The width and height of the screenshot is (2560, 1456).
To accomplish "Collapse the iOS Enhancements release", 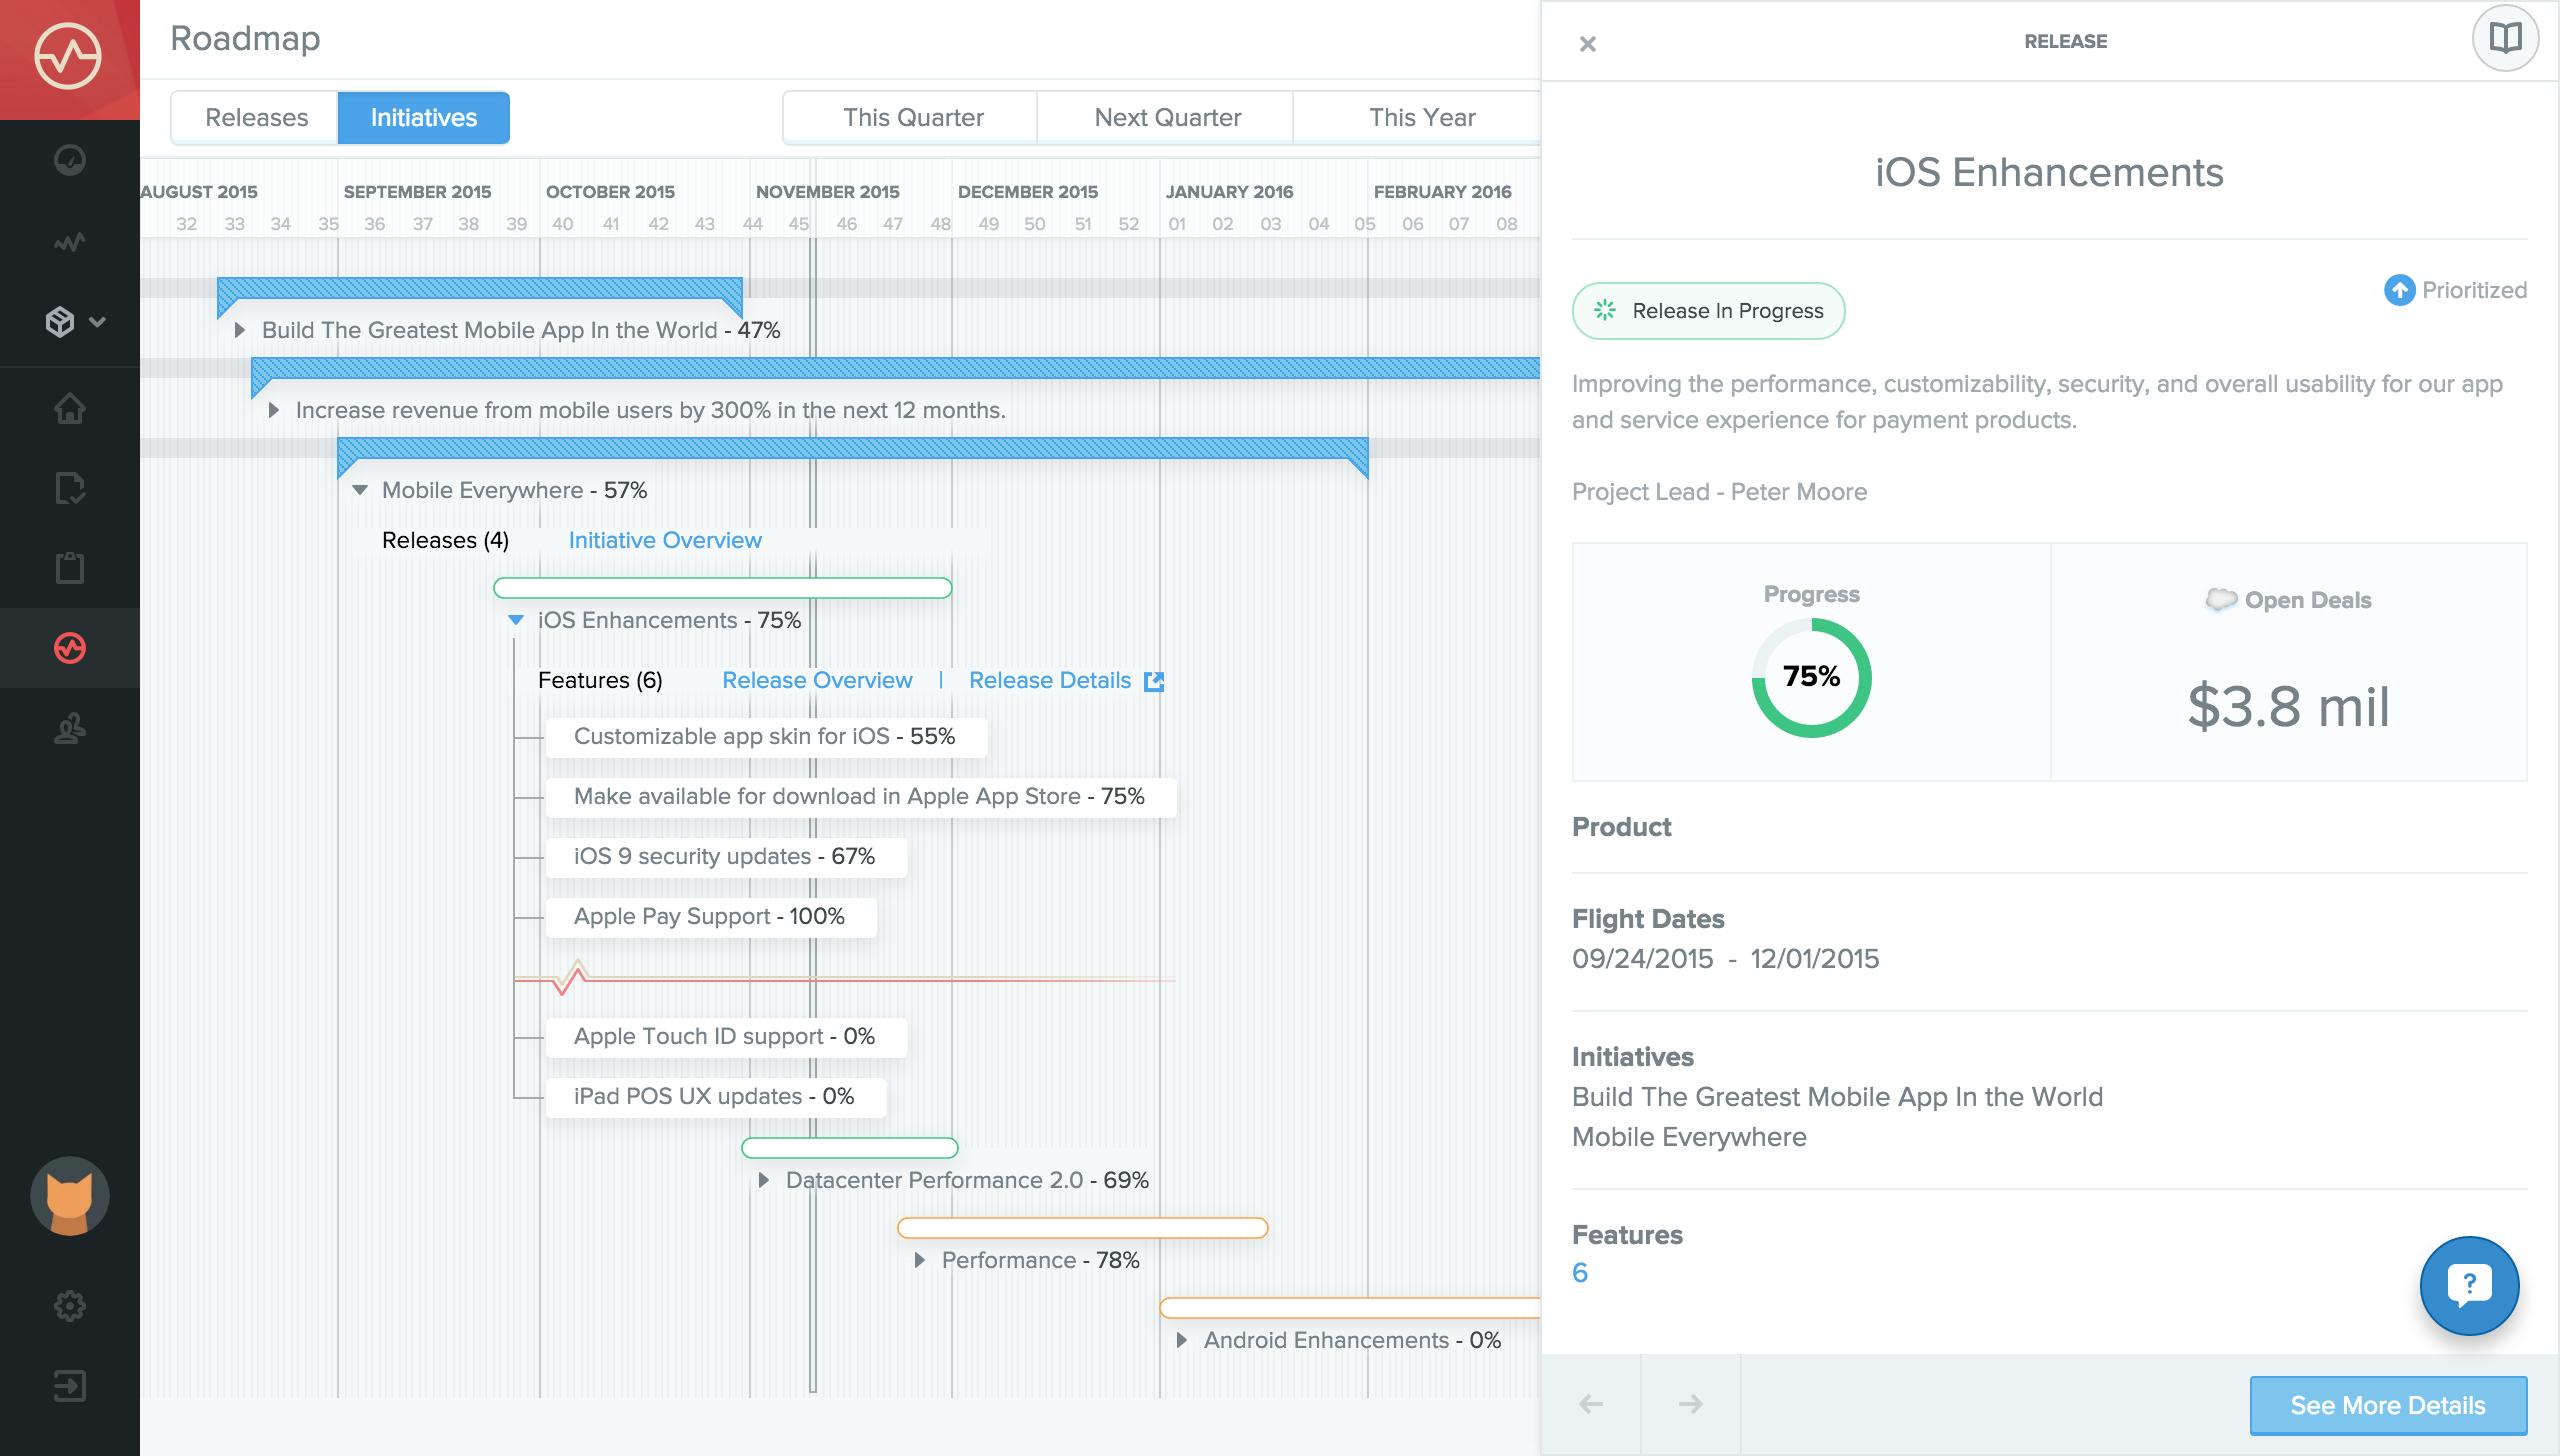I will 516,620.
